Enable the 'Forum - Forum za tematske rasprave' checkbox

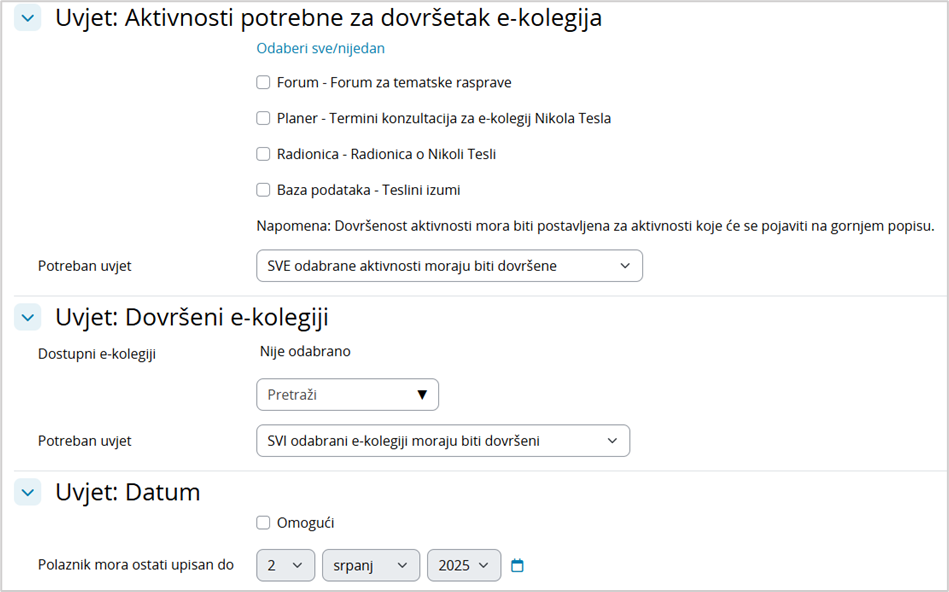pyautogui.click(x=263, y=83)
